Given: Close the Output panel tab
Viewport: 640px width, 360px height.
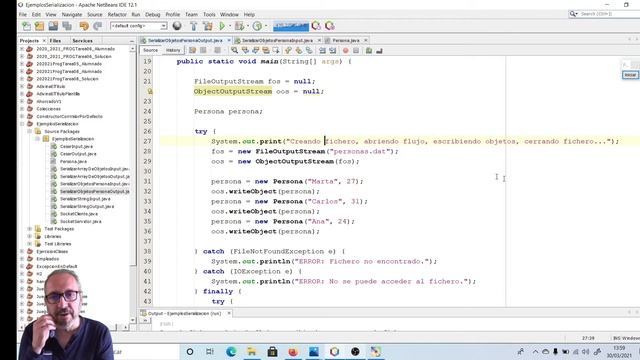Looking at the screenshot, I should pos(229,313).
